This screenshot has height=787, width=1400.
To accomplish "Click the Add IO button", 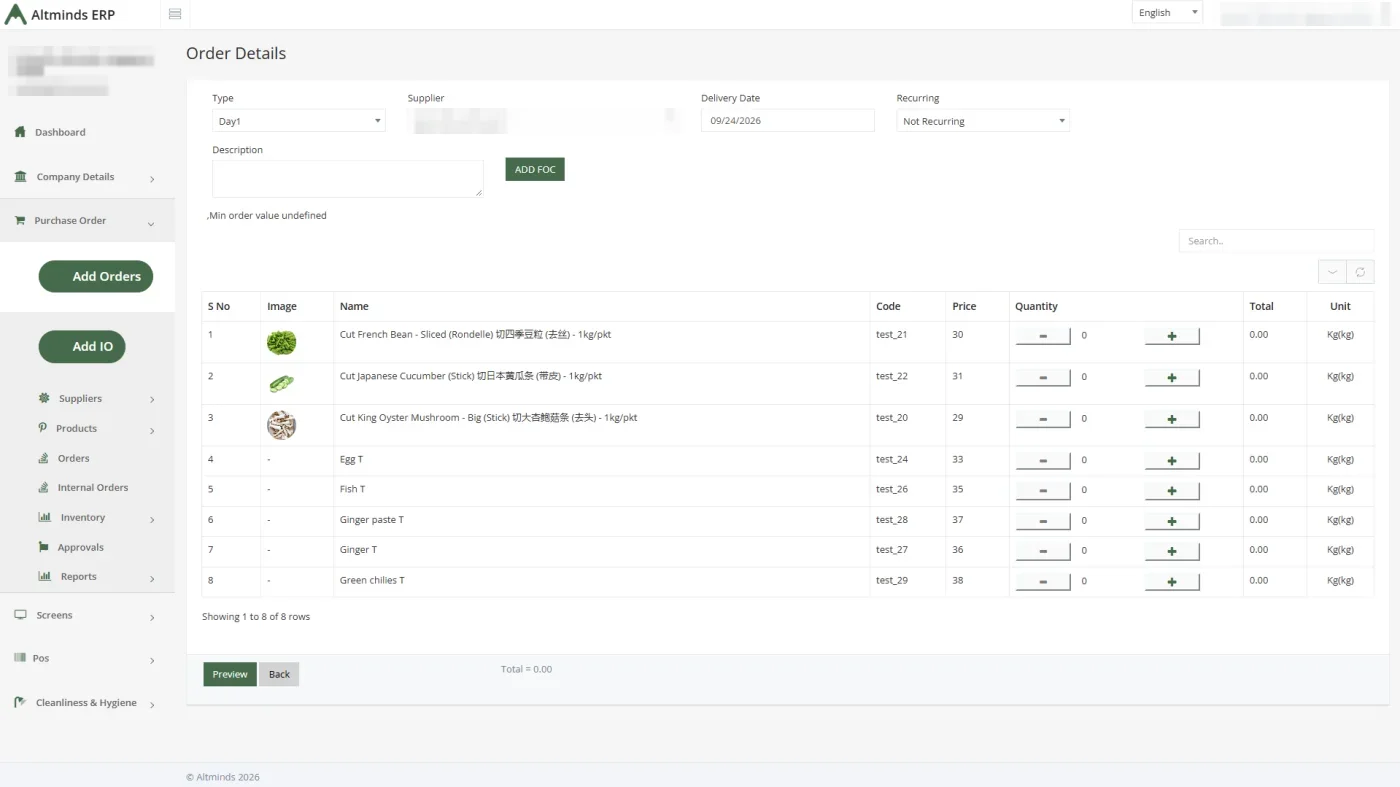I will click(82, 347).
